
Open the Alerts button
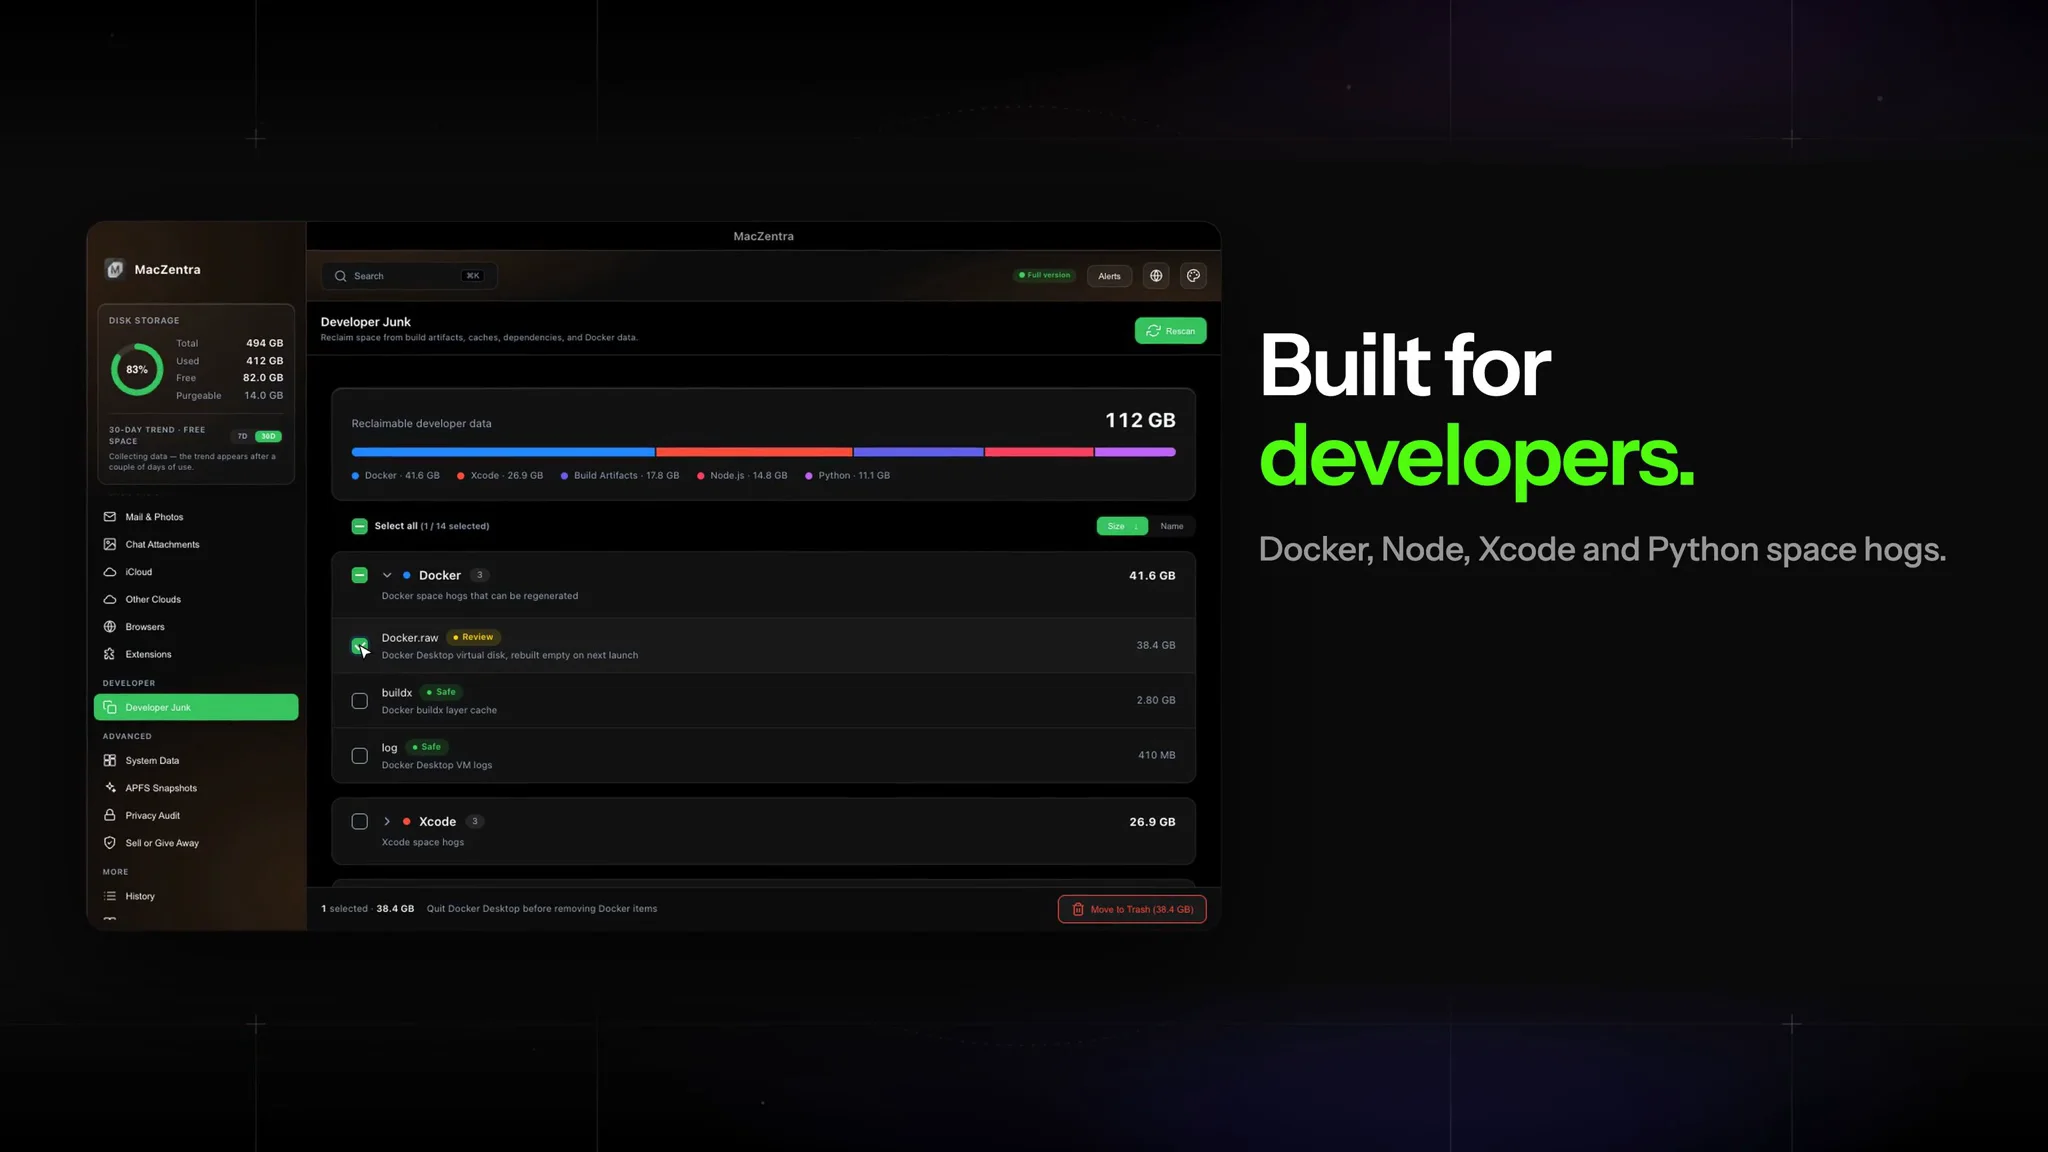(x=1109, y=276)
